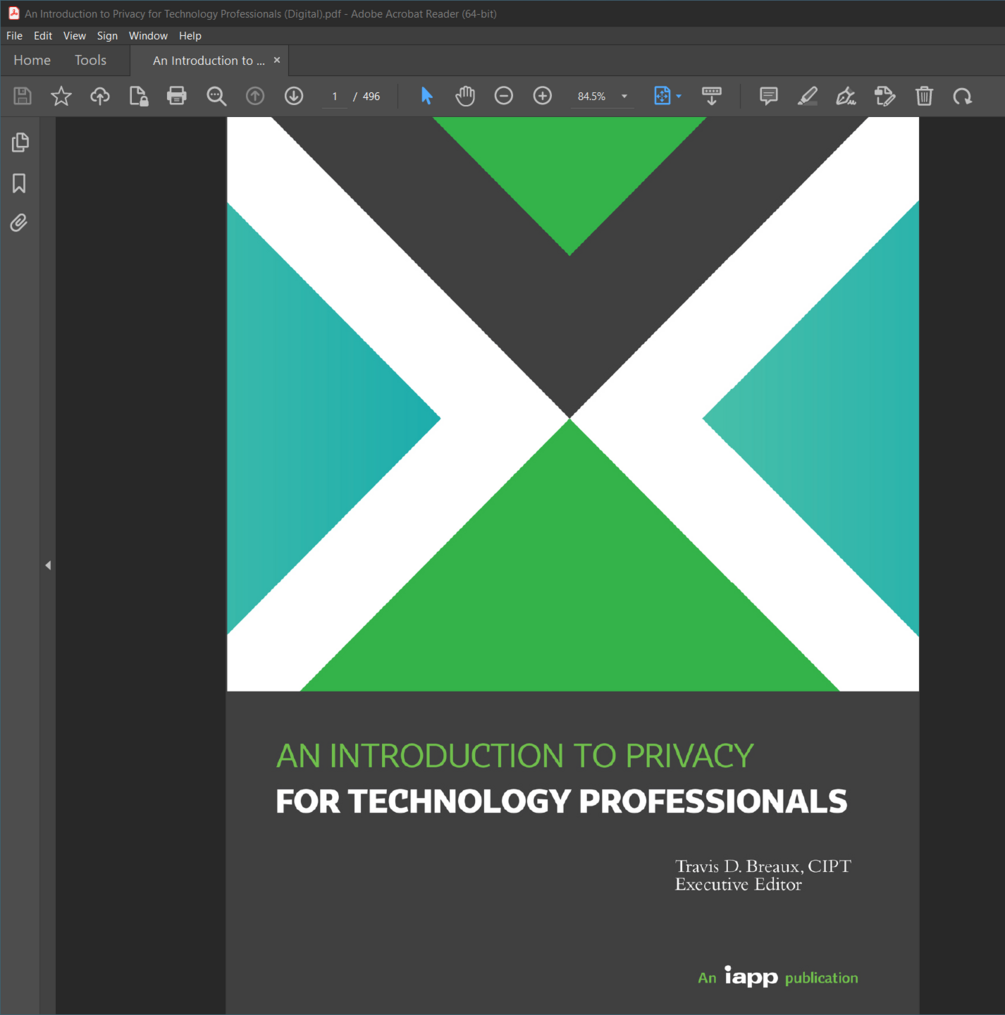Switch to the Tools tab
This screenshot has width=1005, height=1015.
click(90, 60)
